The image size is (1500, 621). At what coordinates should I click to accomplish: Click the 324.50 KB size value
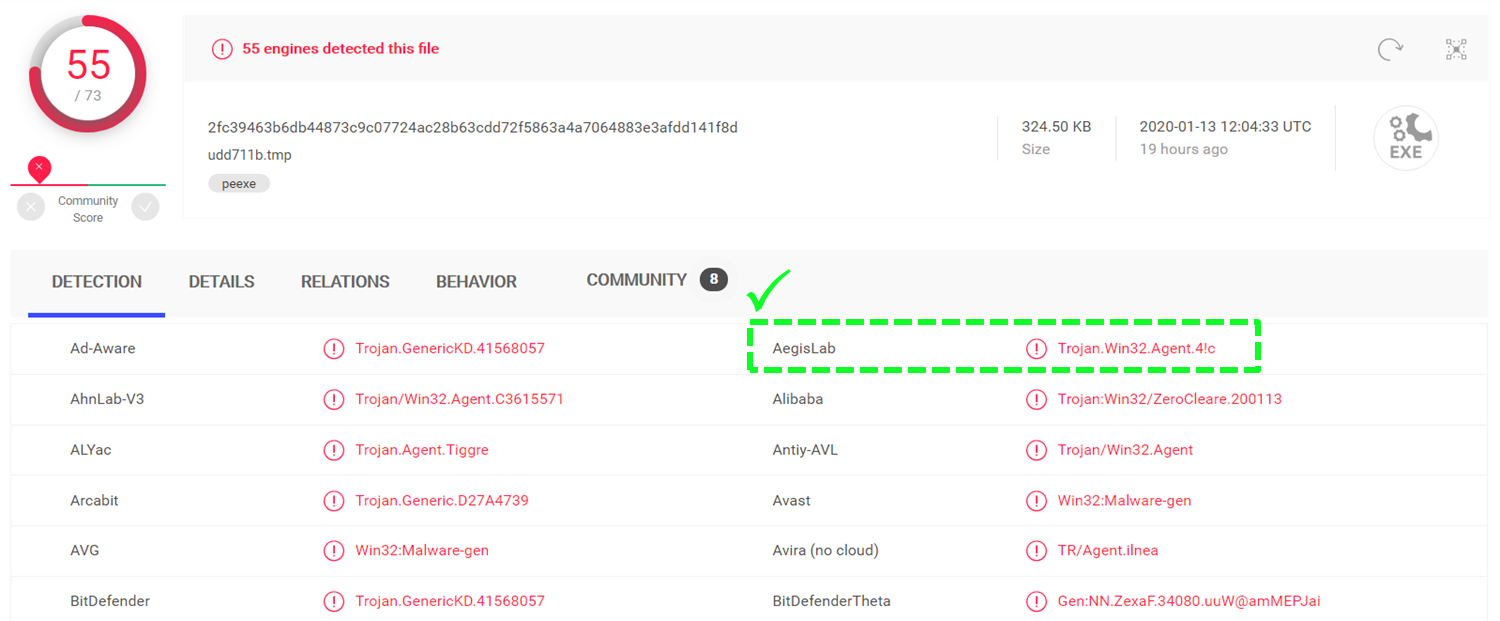pos(1056,127)
